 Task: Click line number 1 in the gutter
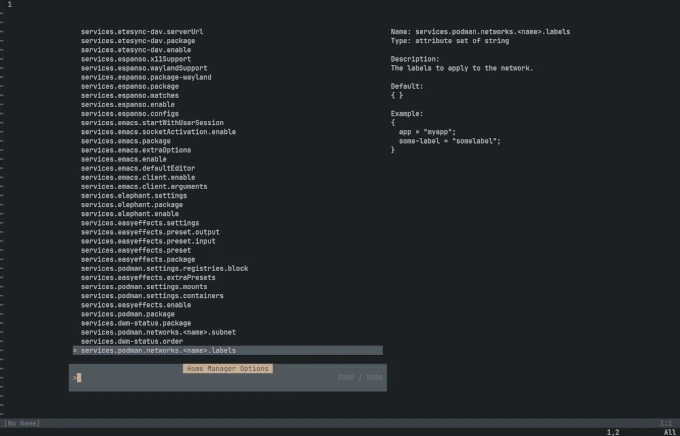pos(10,4)
